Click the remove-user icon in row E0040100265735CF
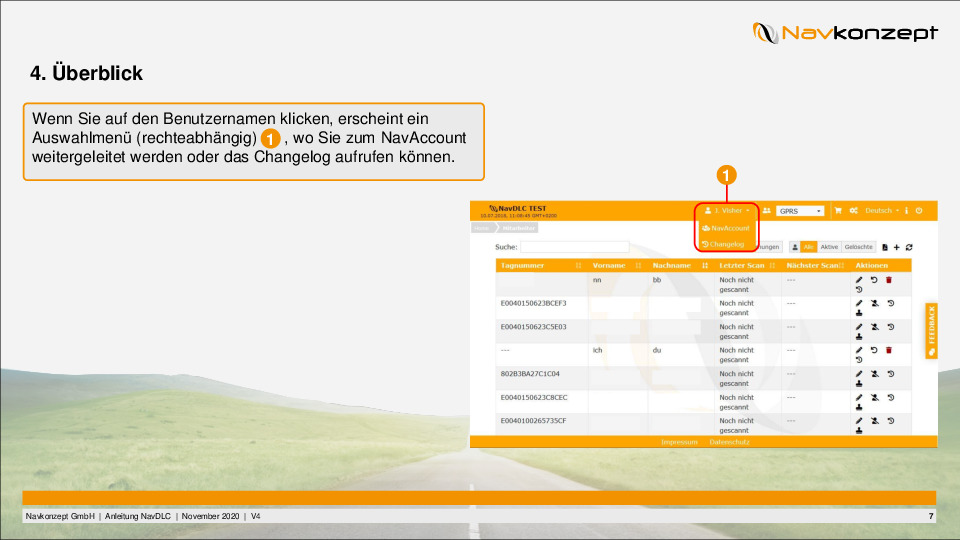Image resolution: width=960 pixels, height=540 pixels. (875, 421)
